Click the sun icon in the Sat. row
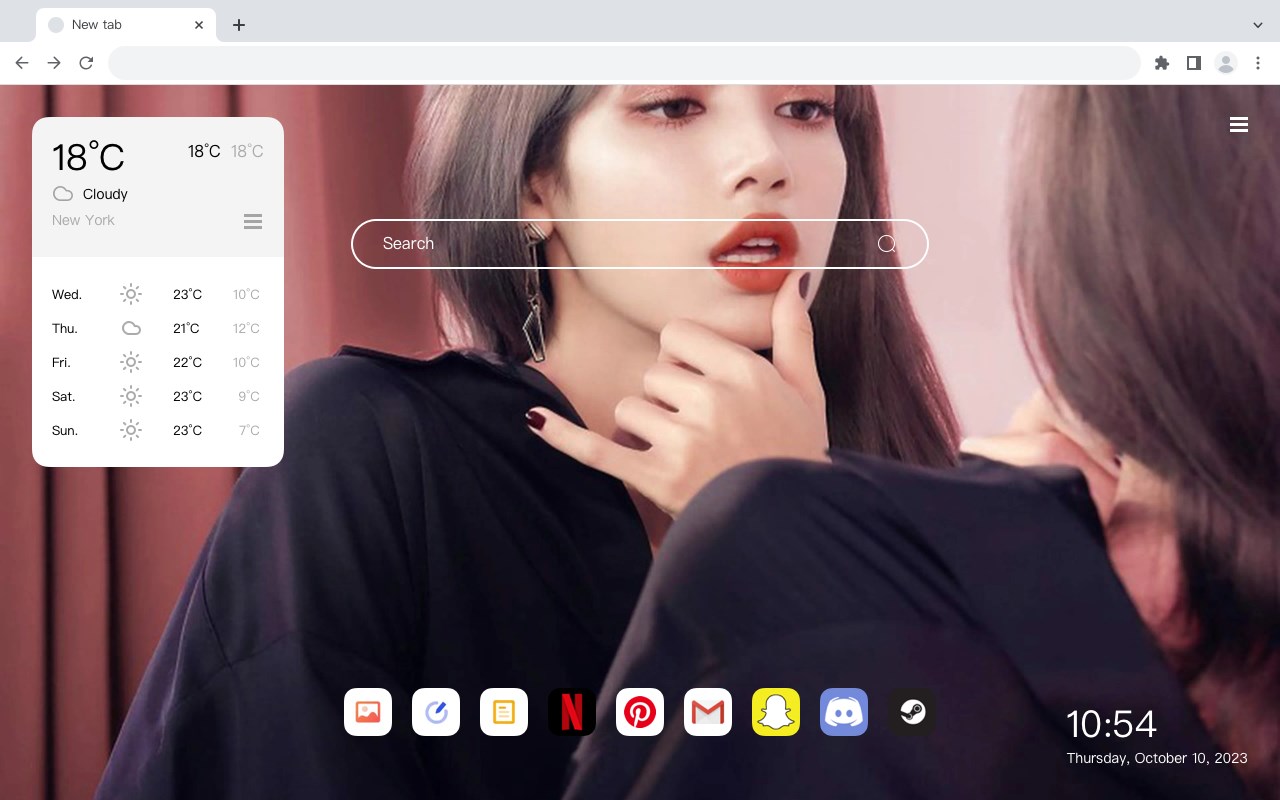1280x800 pixels. 131,396
